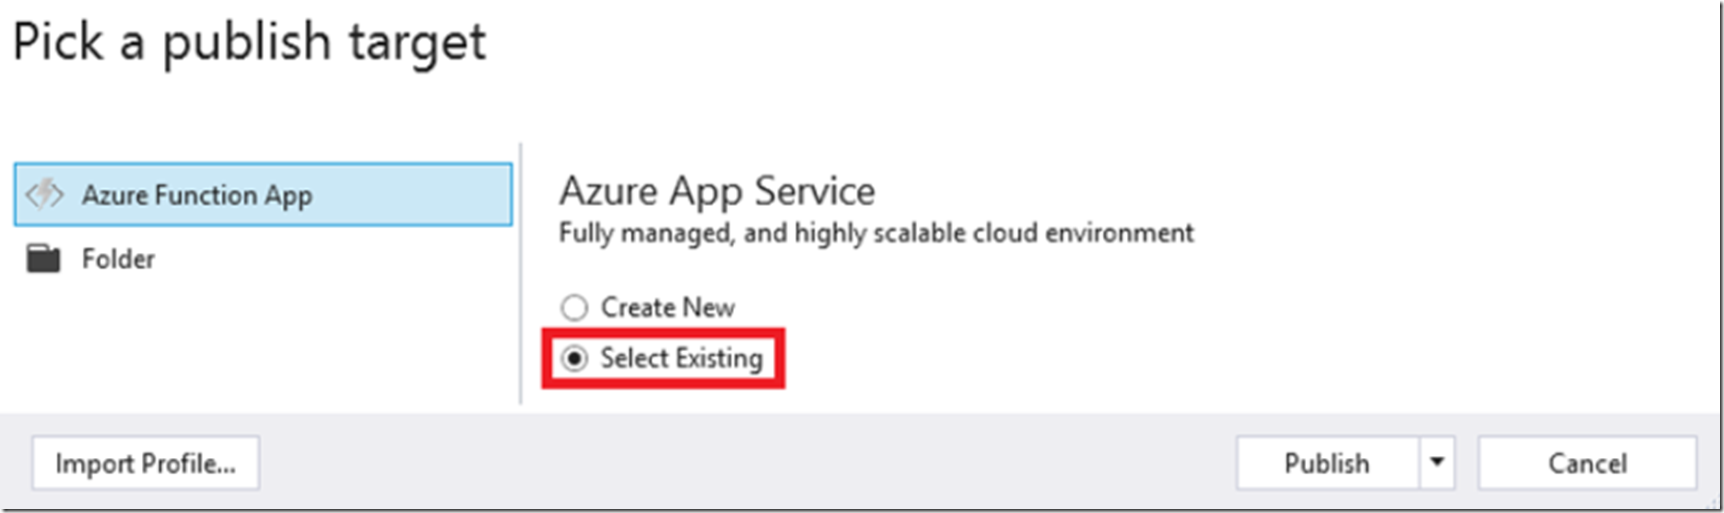This screenshot has height=513, width=1724.
Task: Enable the Create New radio button
Action: 574,307
